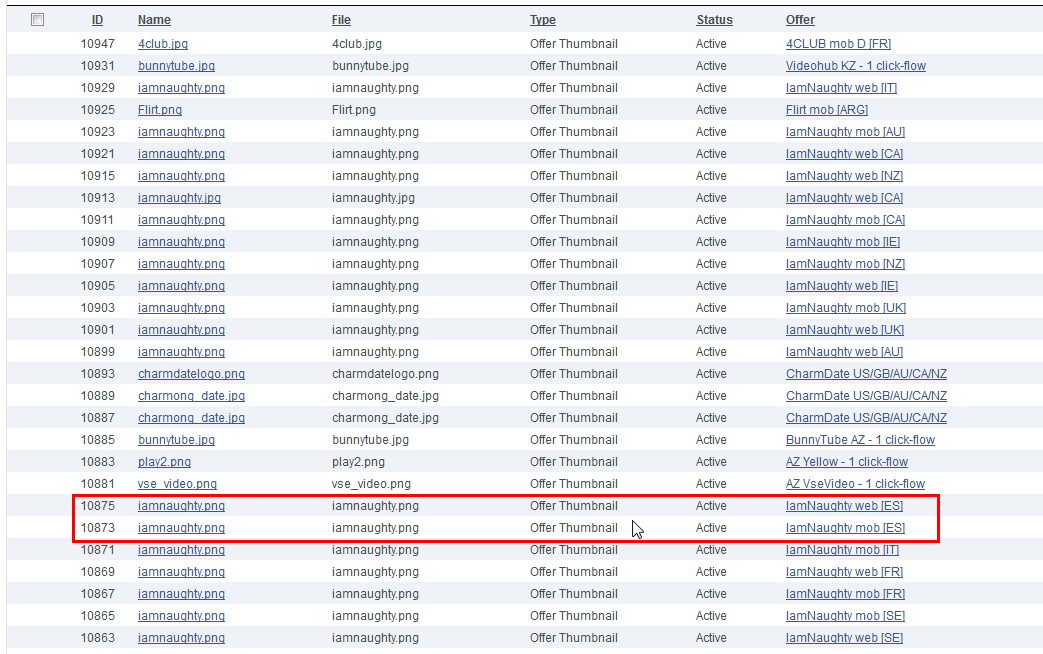Go to the IamNaughty web [FR] offer
Image resolution: width=1043 pixels, height=654 pixels.
tap(844, 572)
